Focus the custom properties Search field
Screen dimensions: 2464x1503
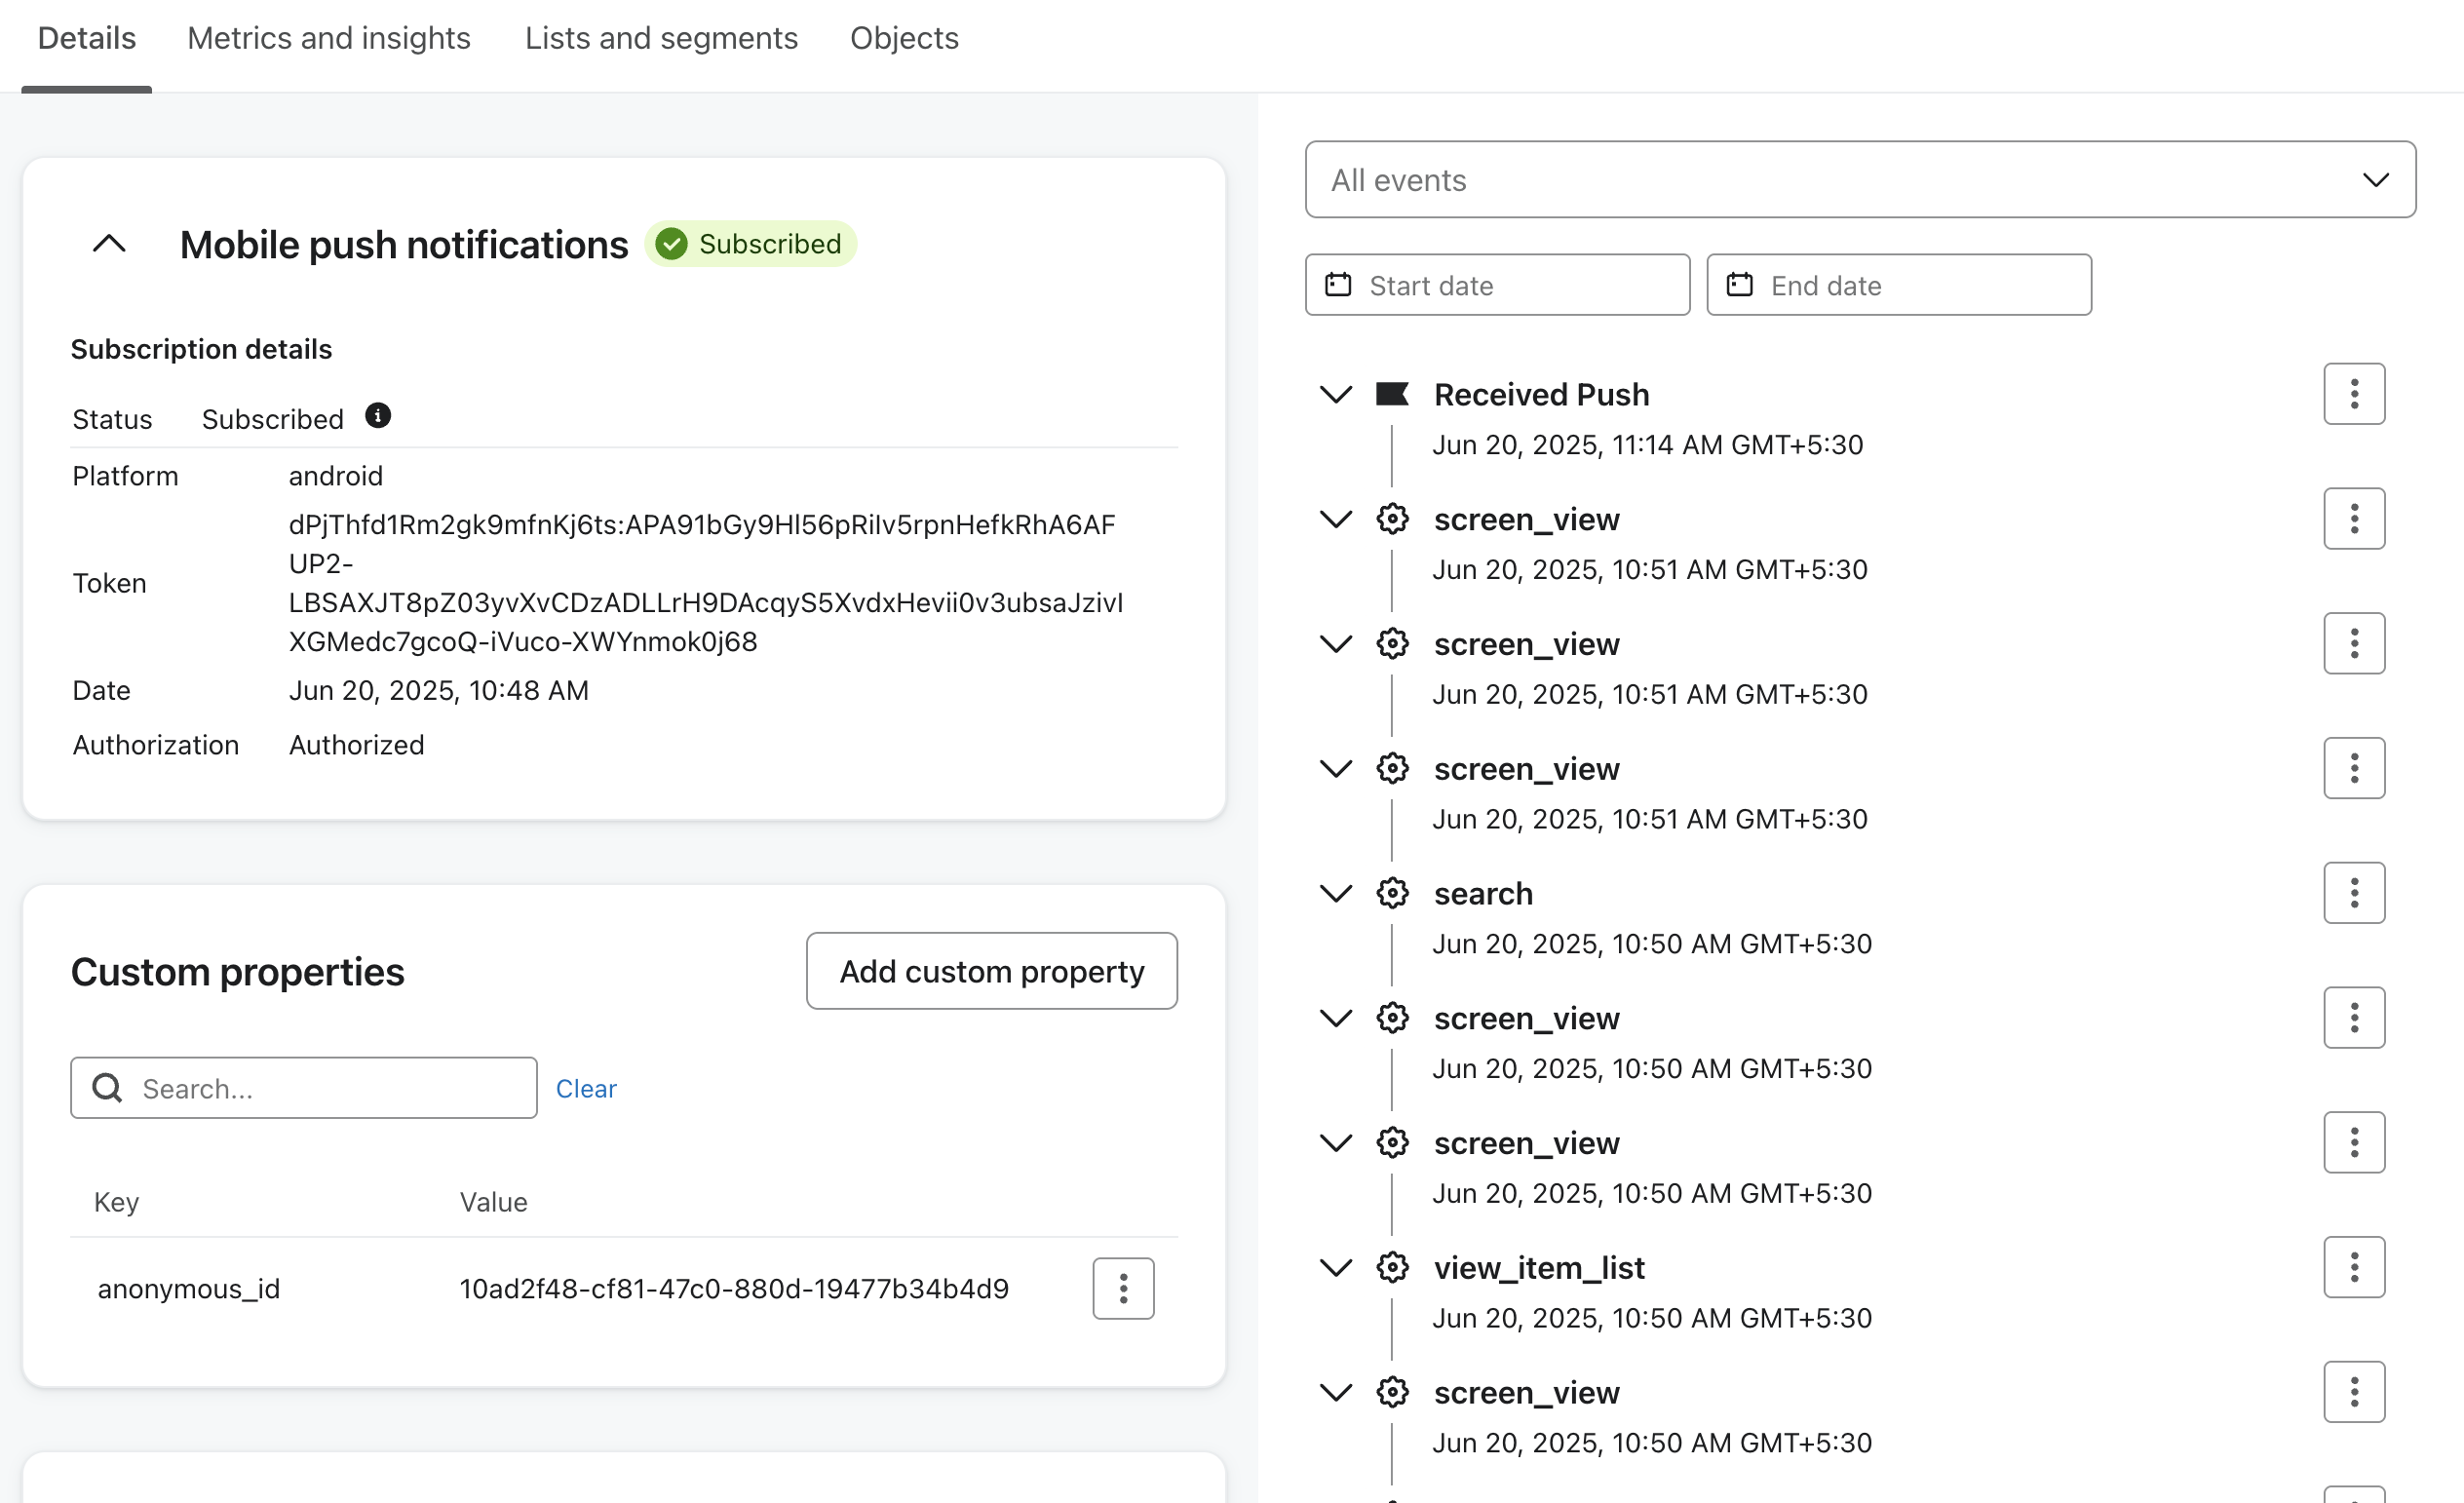click(304, 1088)
